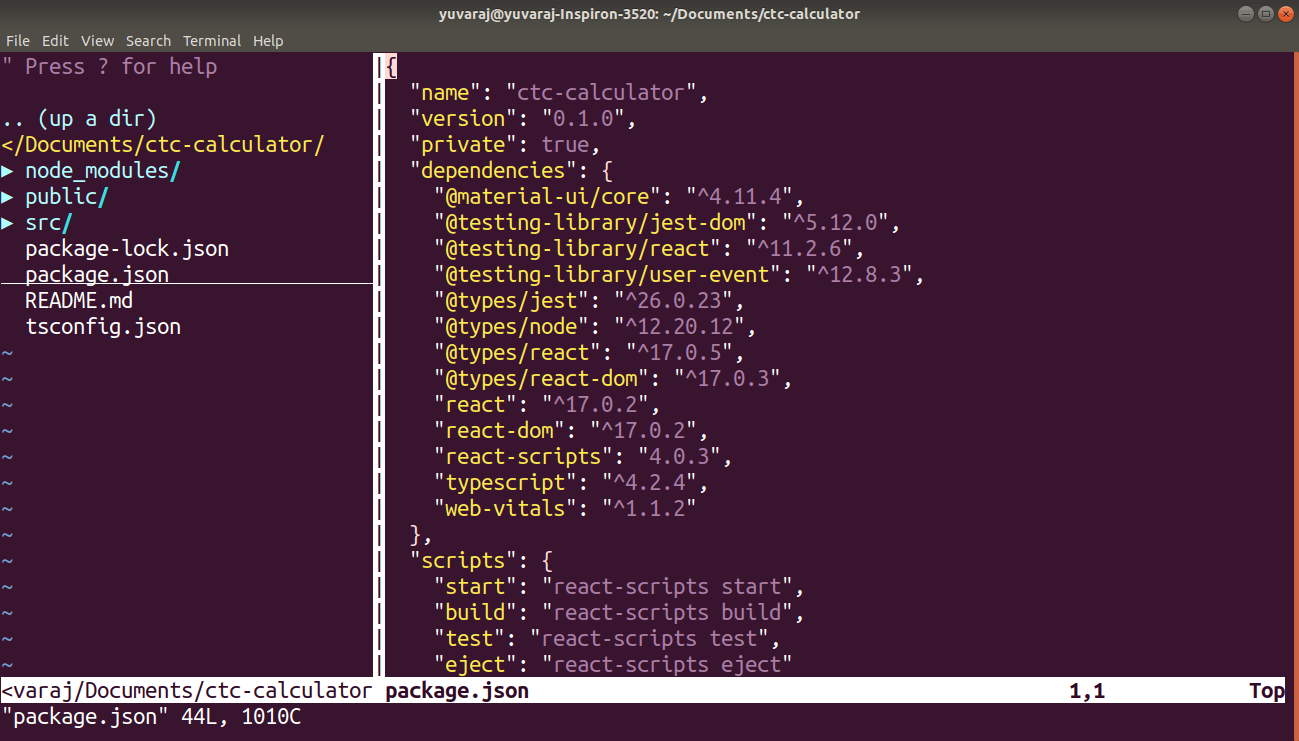Viewport: 1299px width, 741px height.
Task: Go up a dir in NERDTree
Action: pyautogui.click(x=79, y=119)
